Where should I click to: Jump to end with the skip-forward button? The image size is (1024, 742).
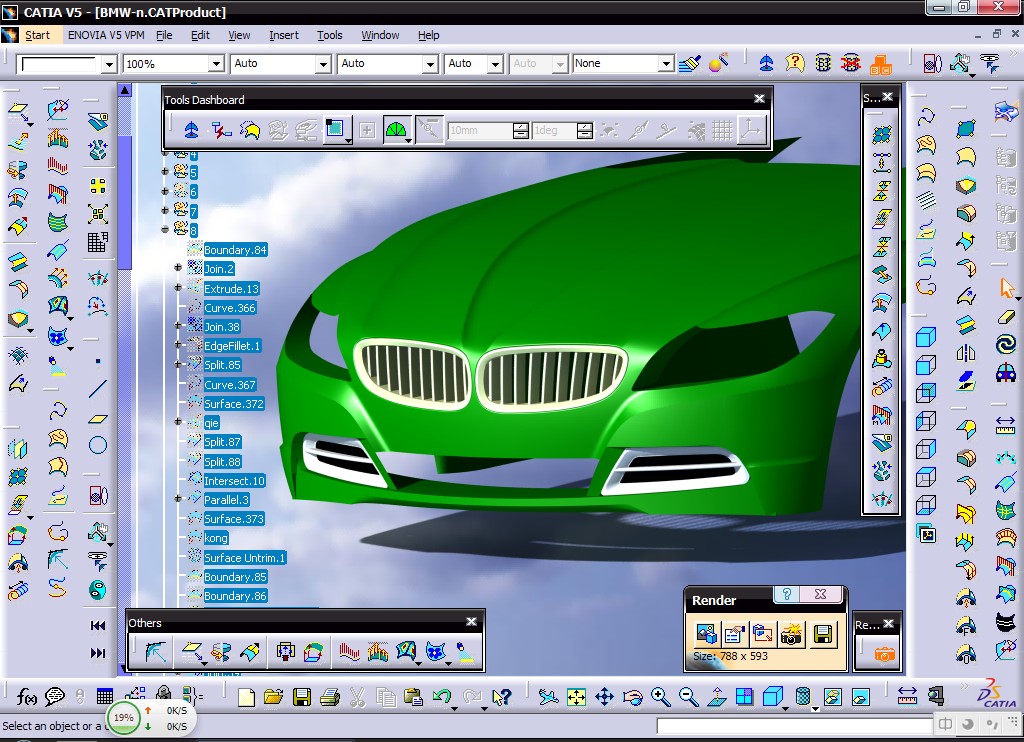[x=98, y=653]
